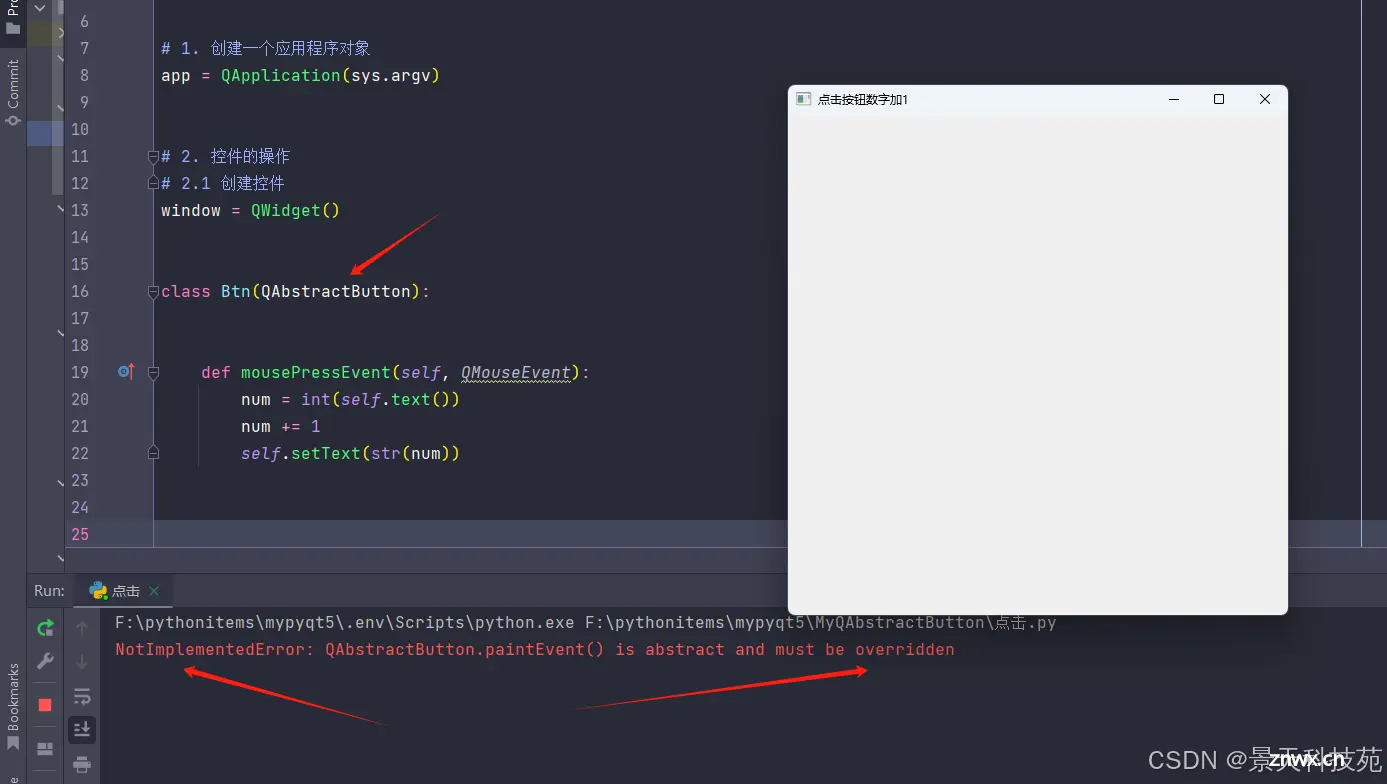This screenshot has width=1387, height=784.
Task: Click the NotImplementedError message in console
Action: [535, 649]
